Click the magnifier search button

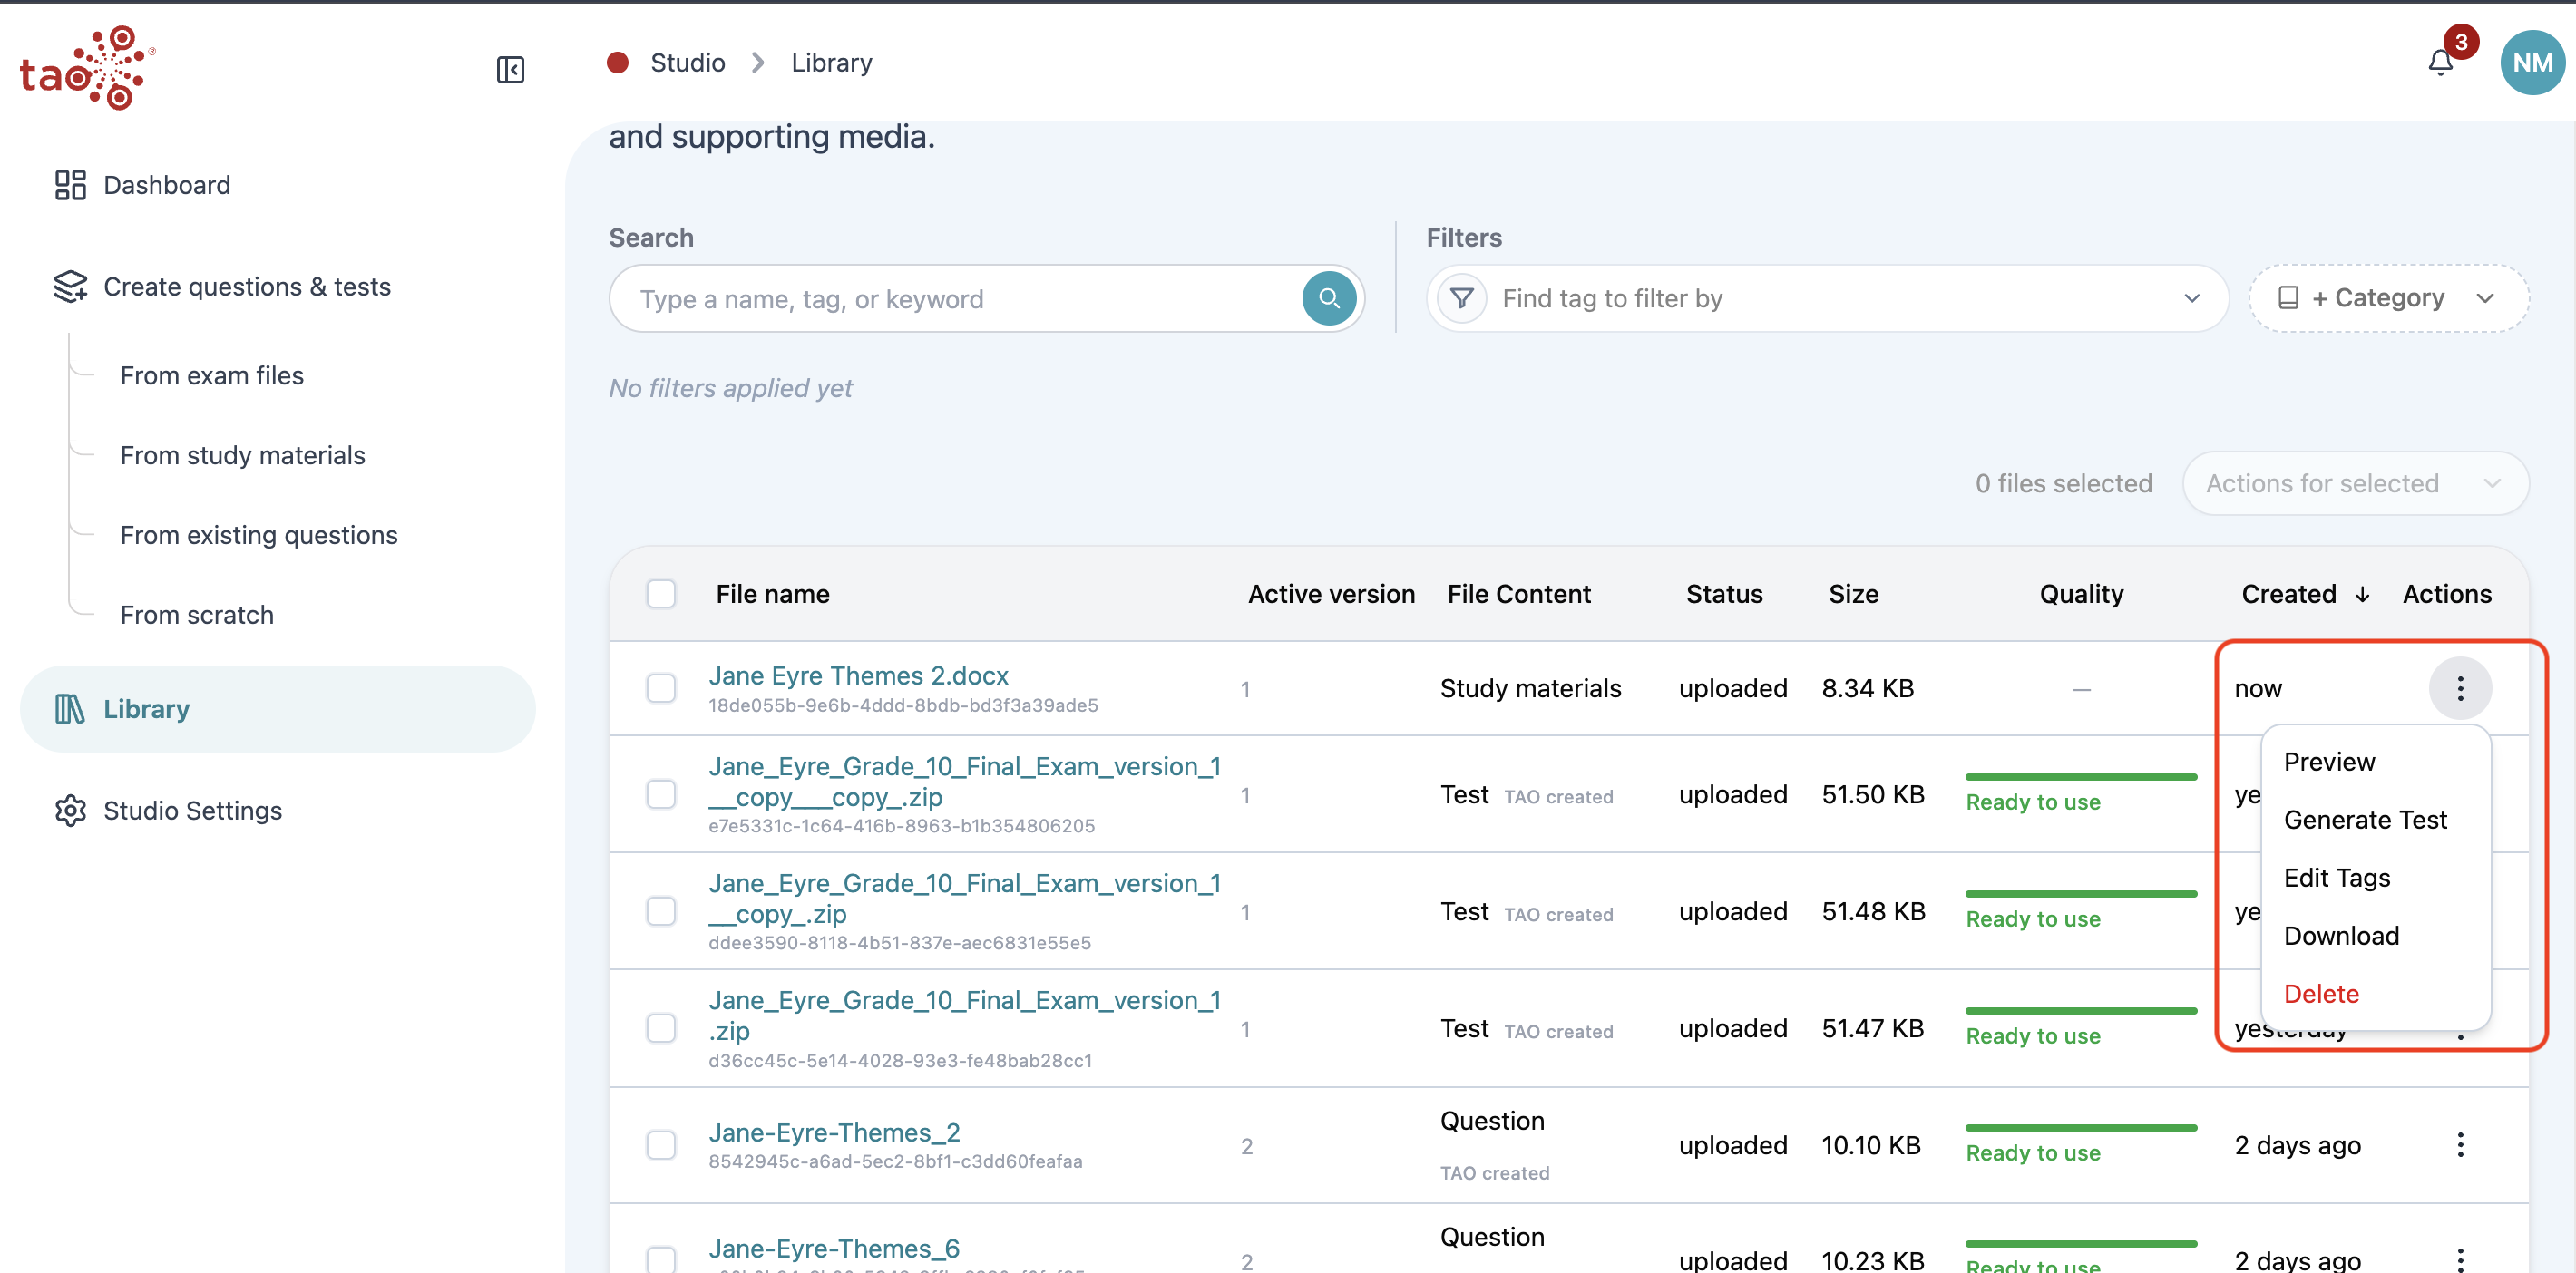pyautogui.click(x=1328, y=298)
